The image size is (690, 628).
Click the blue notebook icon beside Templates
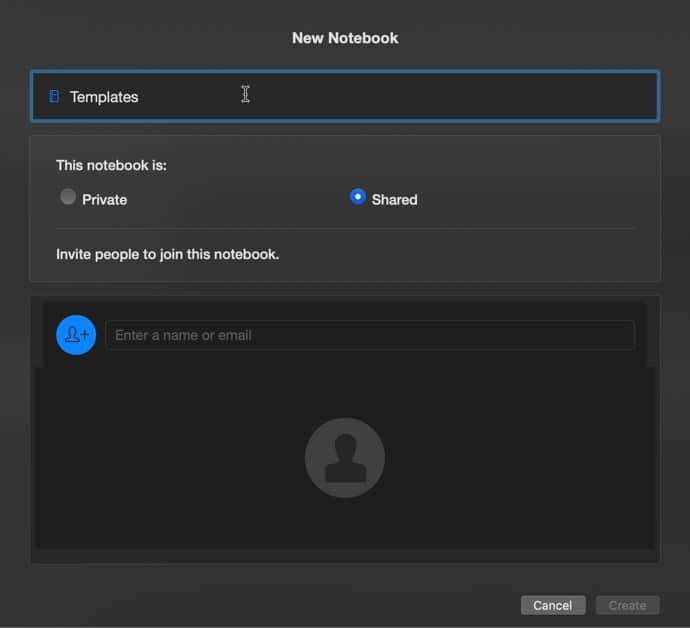click(x=54, y=96)
